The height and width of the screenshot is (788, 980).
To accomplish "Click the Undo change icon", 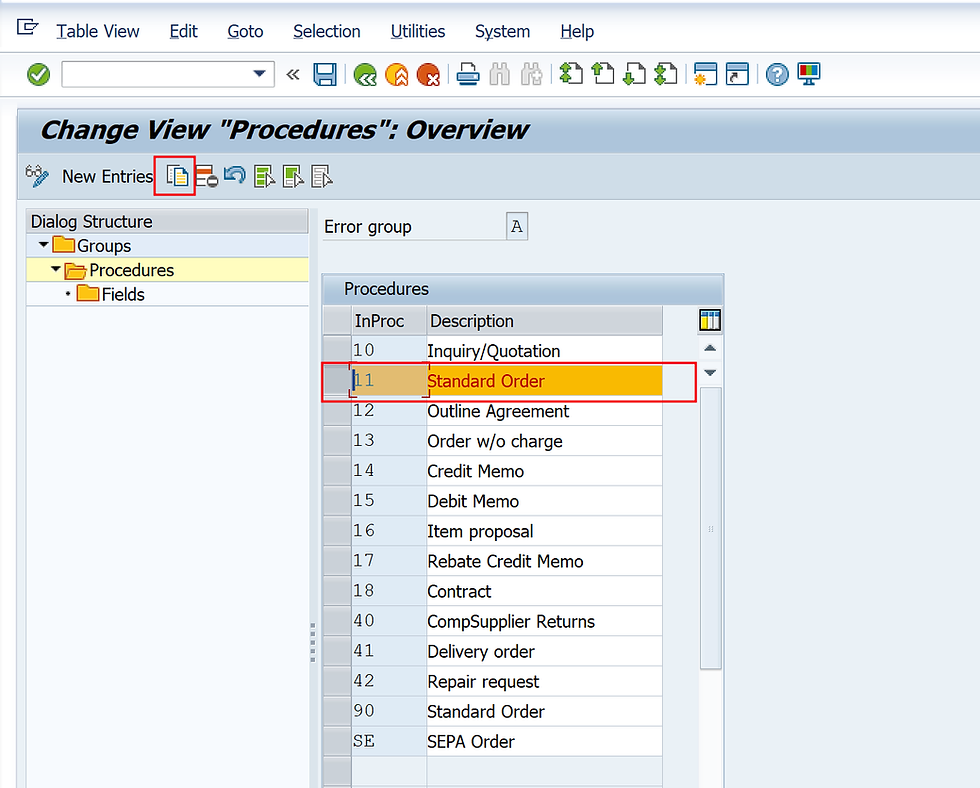I will point(234,176).
